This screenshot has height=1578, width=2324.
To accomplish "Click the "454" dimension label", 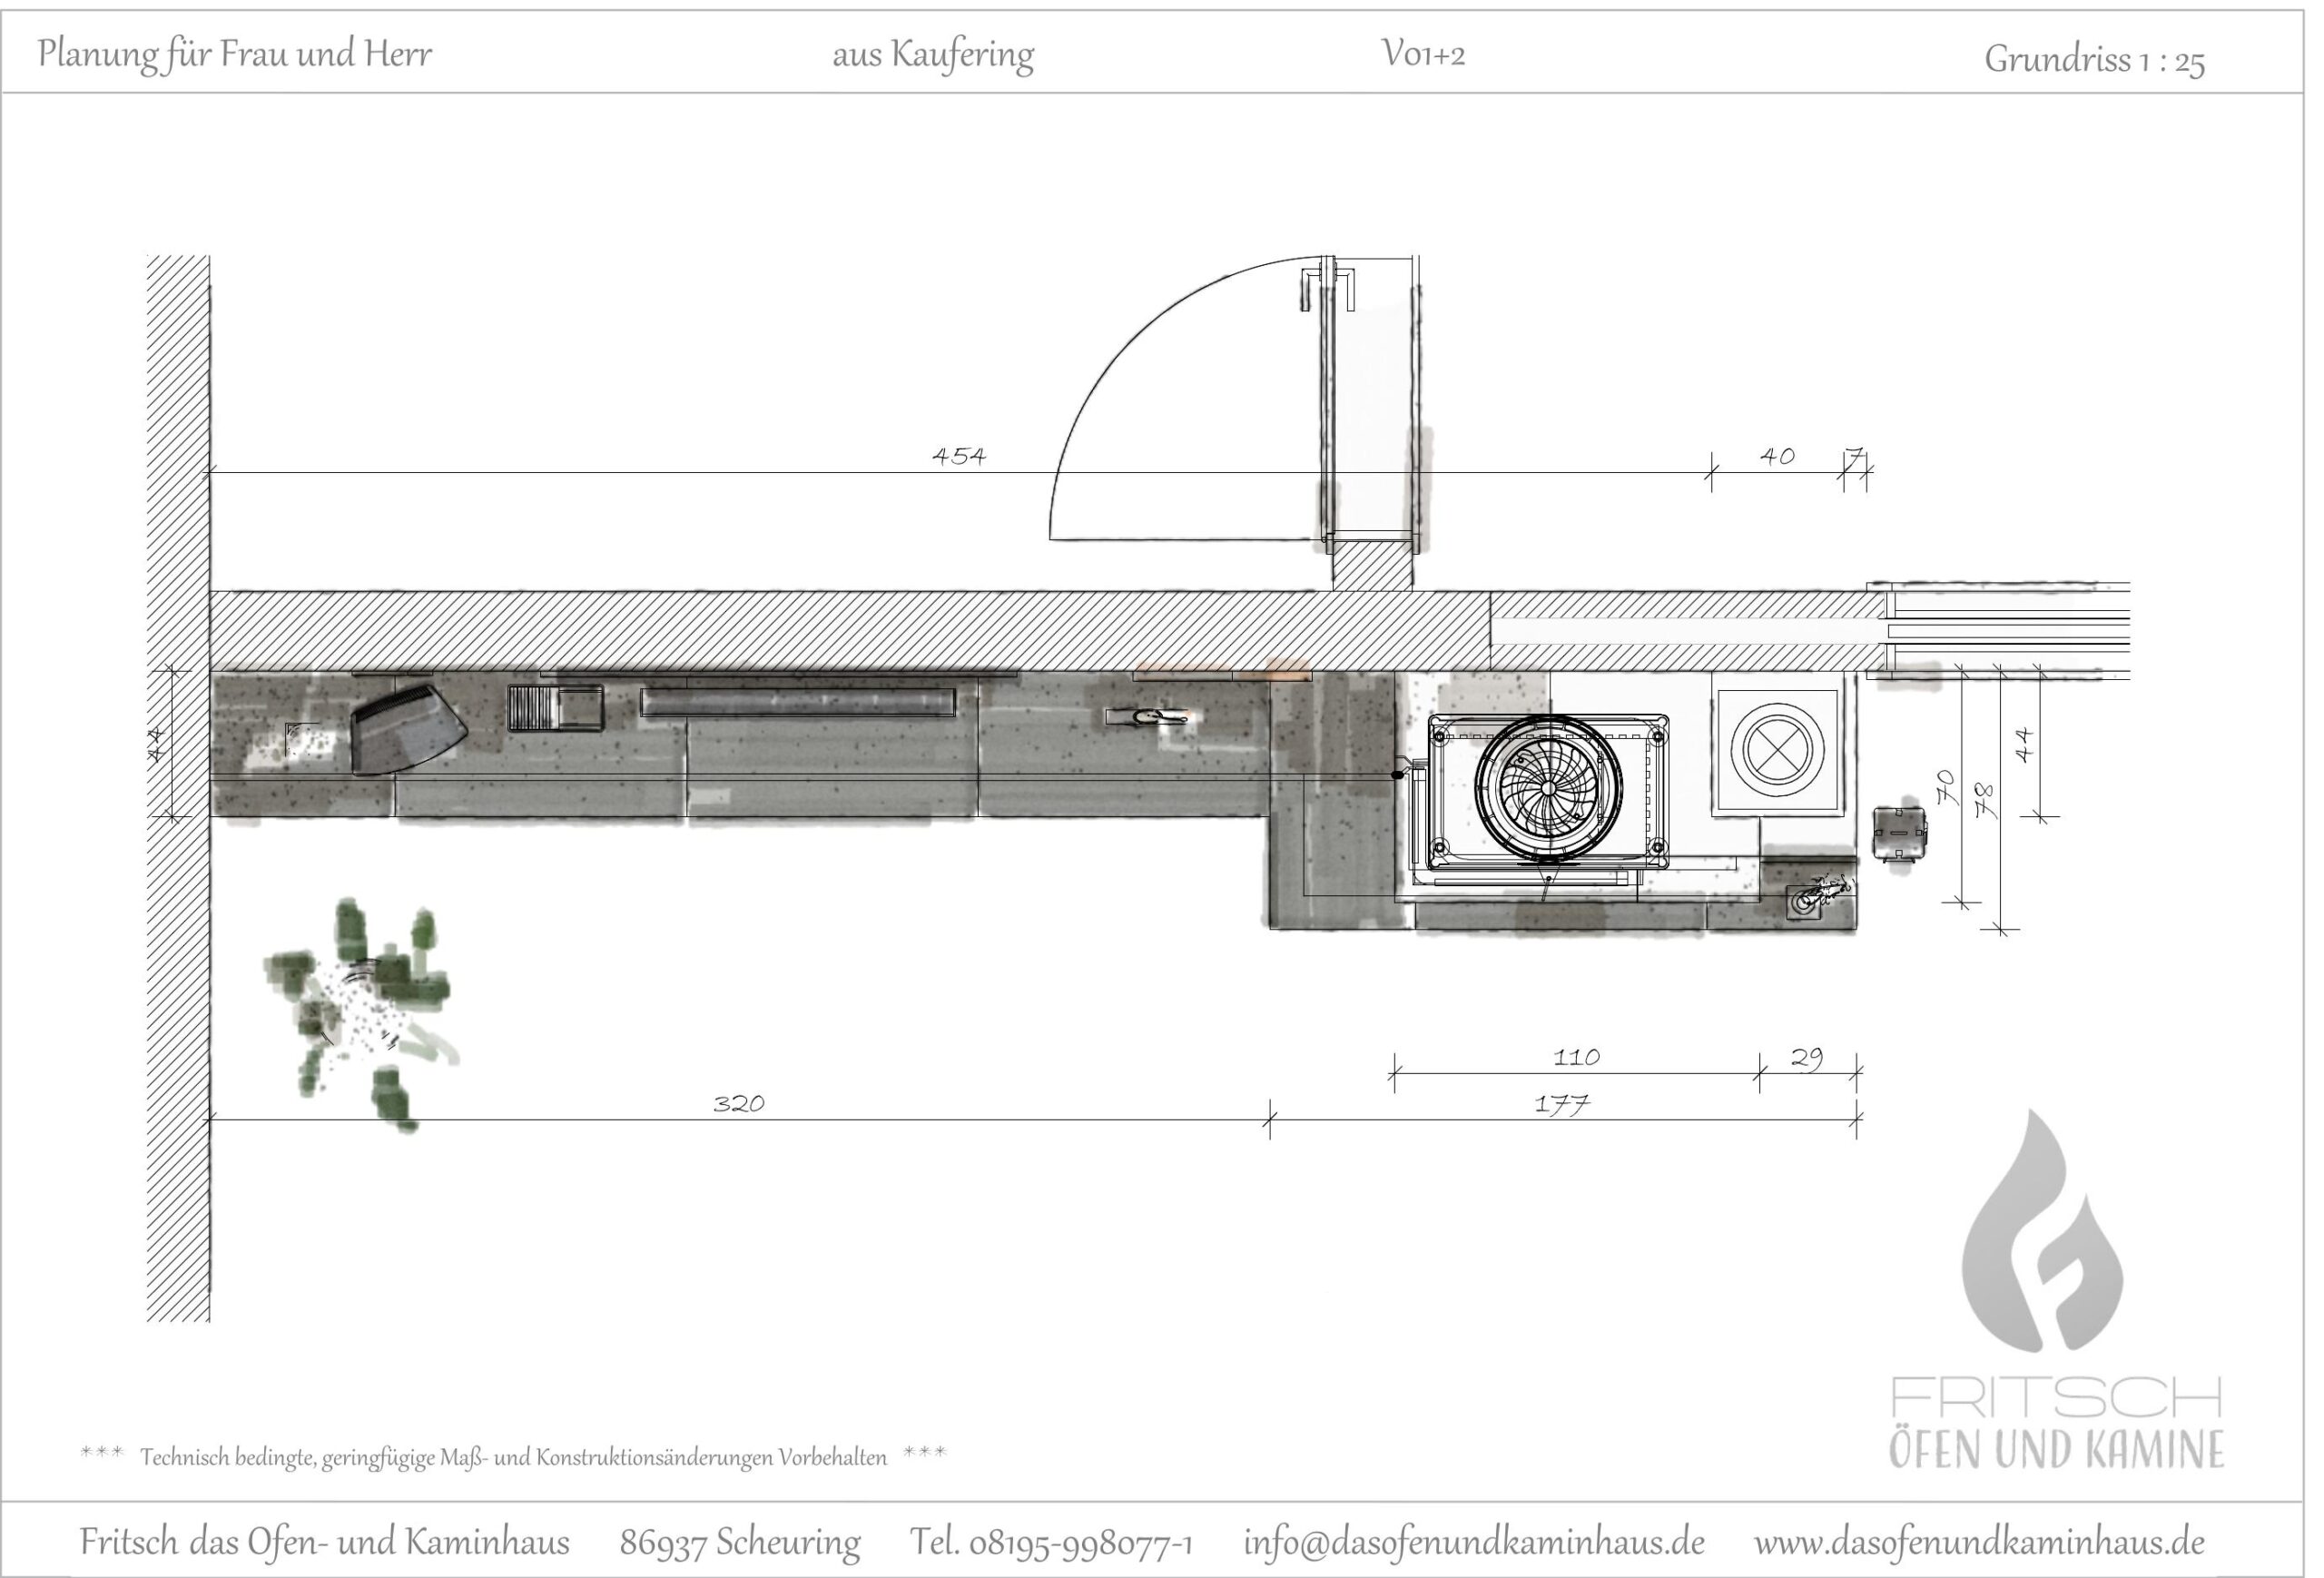I will pyautogui.click(x=959, y=456).
